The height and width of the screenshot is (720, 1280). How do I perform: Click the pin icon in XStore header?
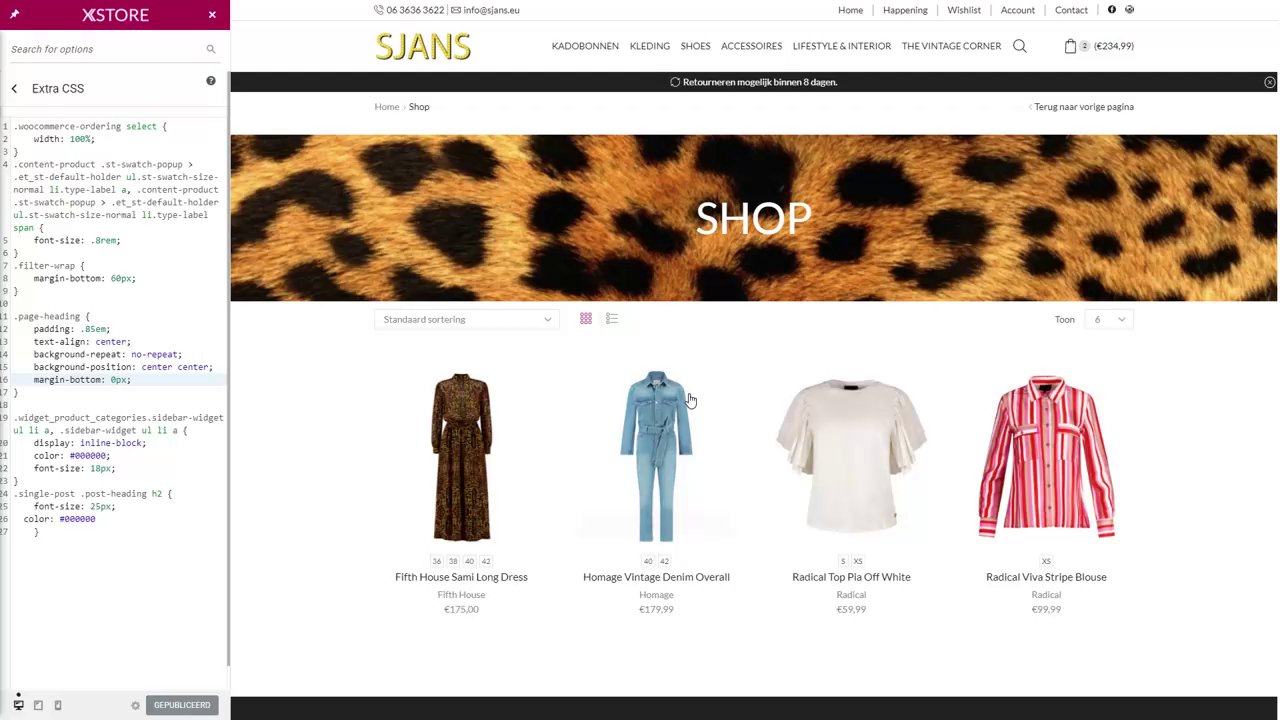coord(14,15)
